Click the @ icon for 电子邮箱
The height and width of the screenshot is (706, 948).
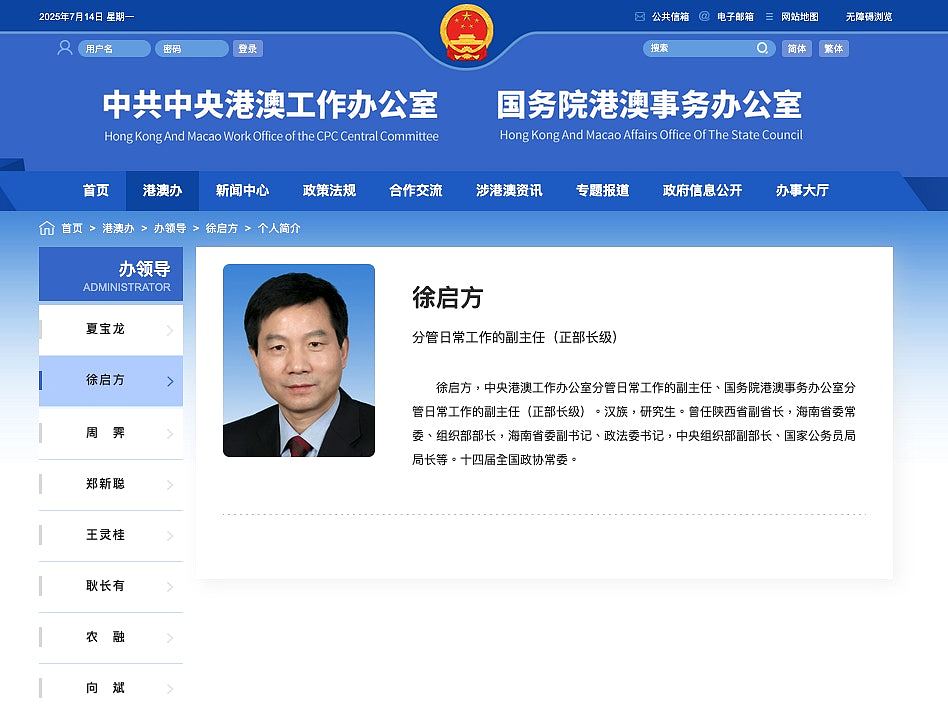[x=704, y=16]
